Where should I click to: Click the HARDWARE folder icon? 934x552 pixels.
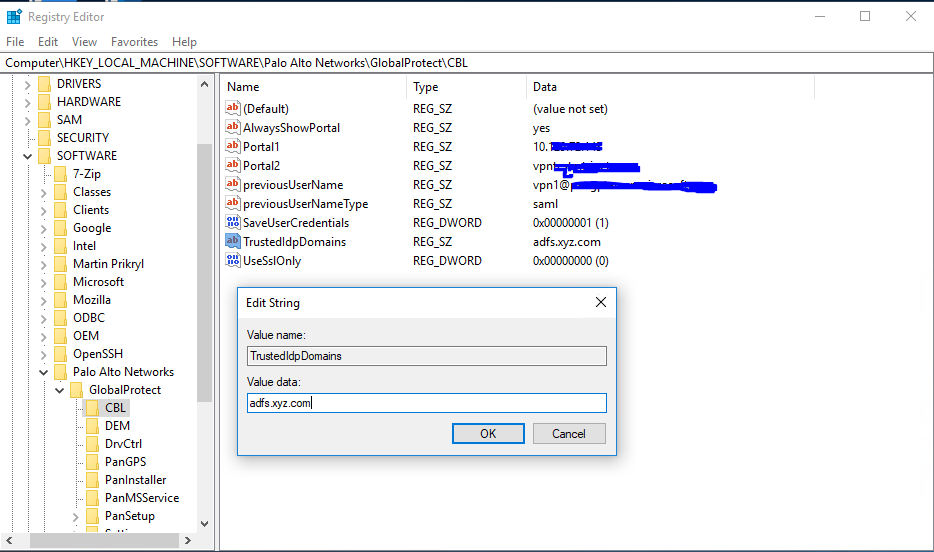click(x=44, y=102)
